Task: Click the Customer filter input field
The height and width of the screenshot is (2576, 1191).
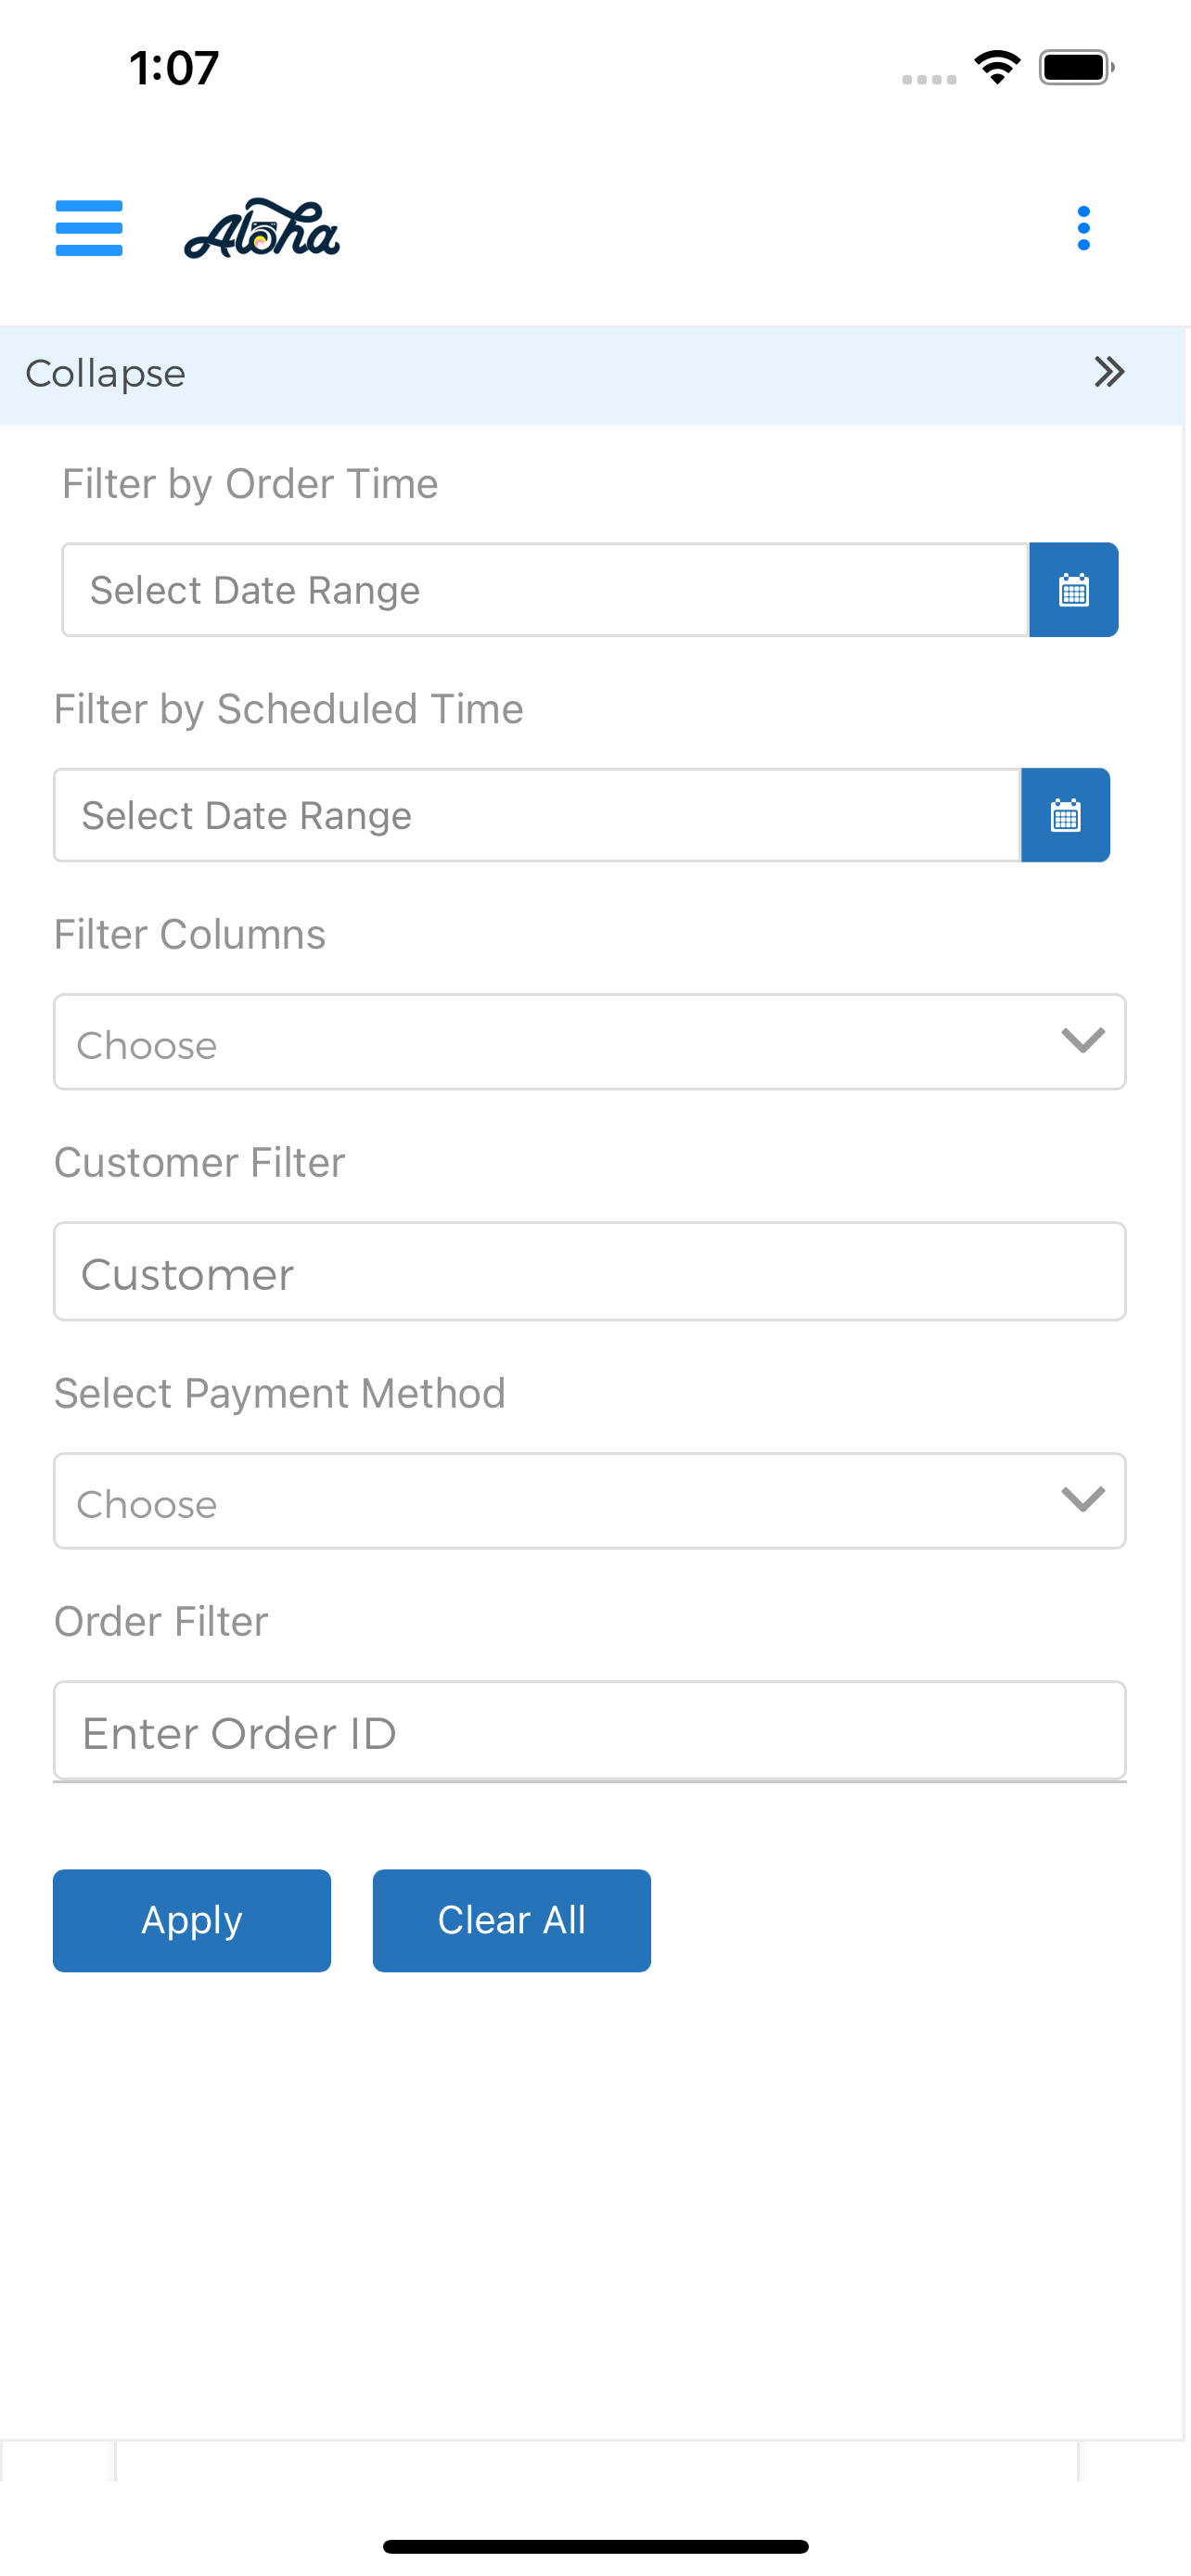Action: 590,1271
